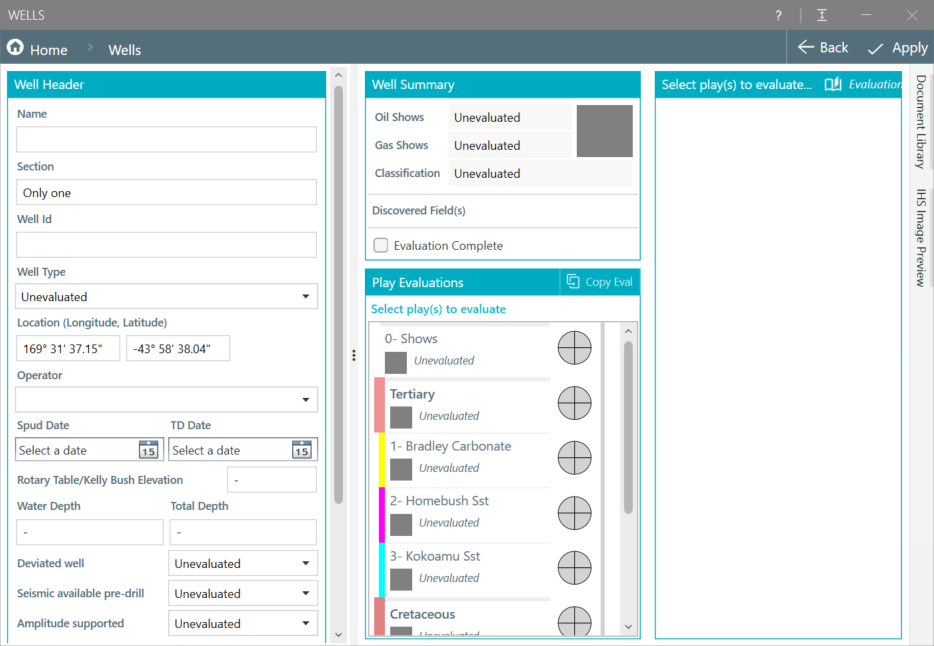Click Homebush Sst magenta color bar
Image resolution: width=934 pixels, height=646 pixels.
click(382, 514)
